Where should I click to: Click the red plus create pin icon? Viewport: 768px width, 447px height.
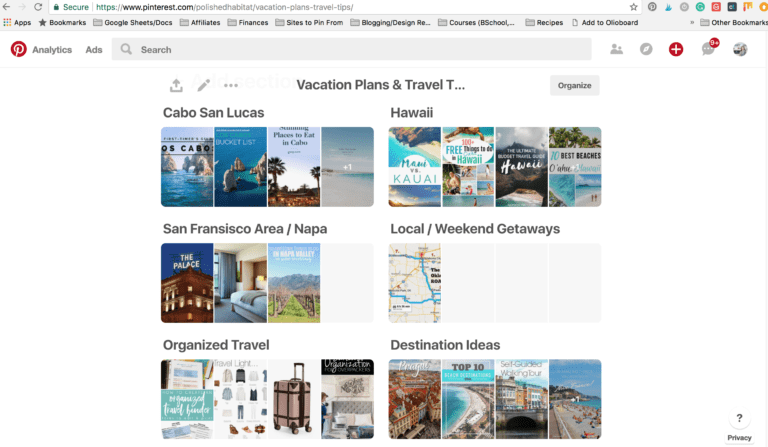click(676, 49)
